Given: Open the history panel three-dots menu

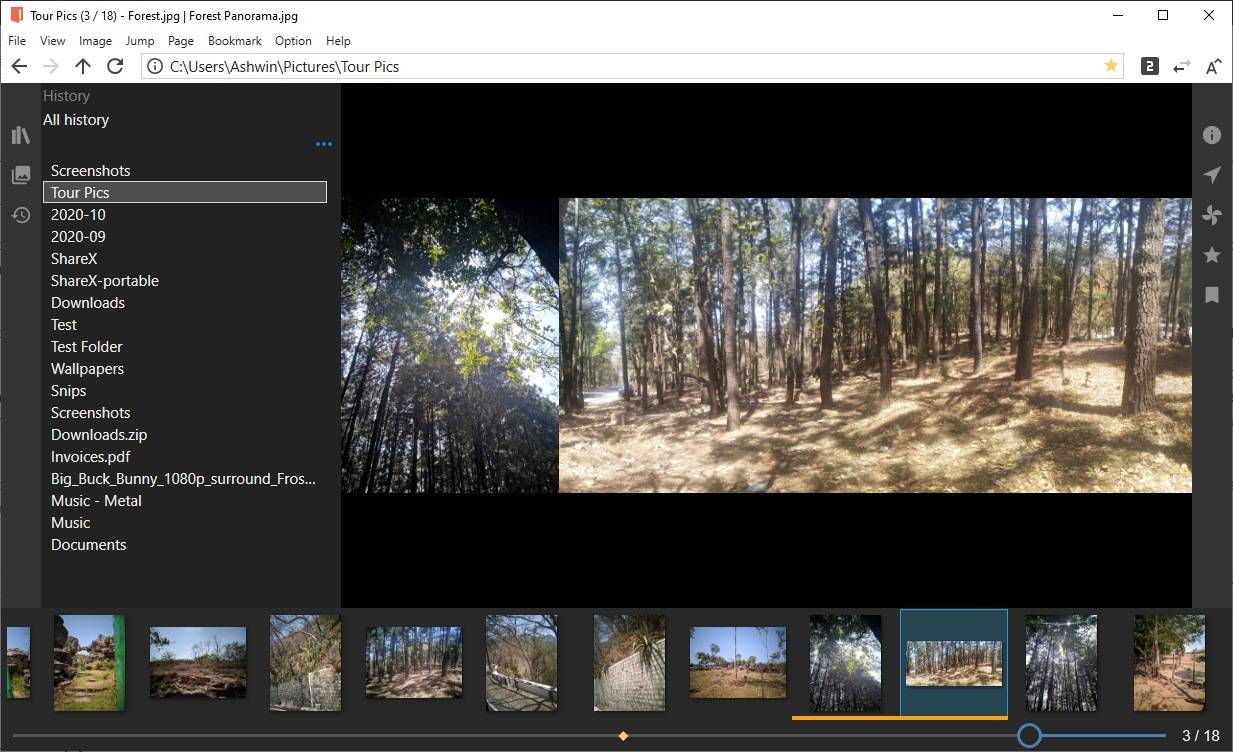Looking at the screenshot, I should pos(323,144).
